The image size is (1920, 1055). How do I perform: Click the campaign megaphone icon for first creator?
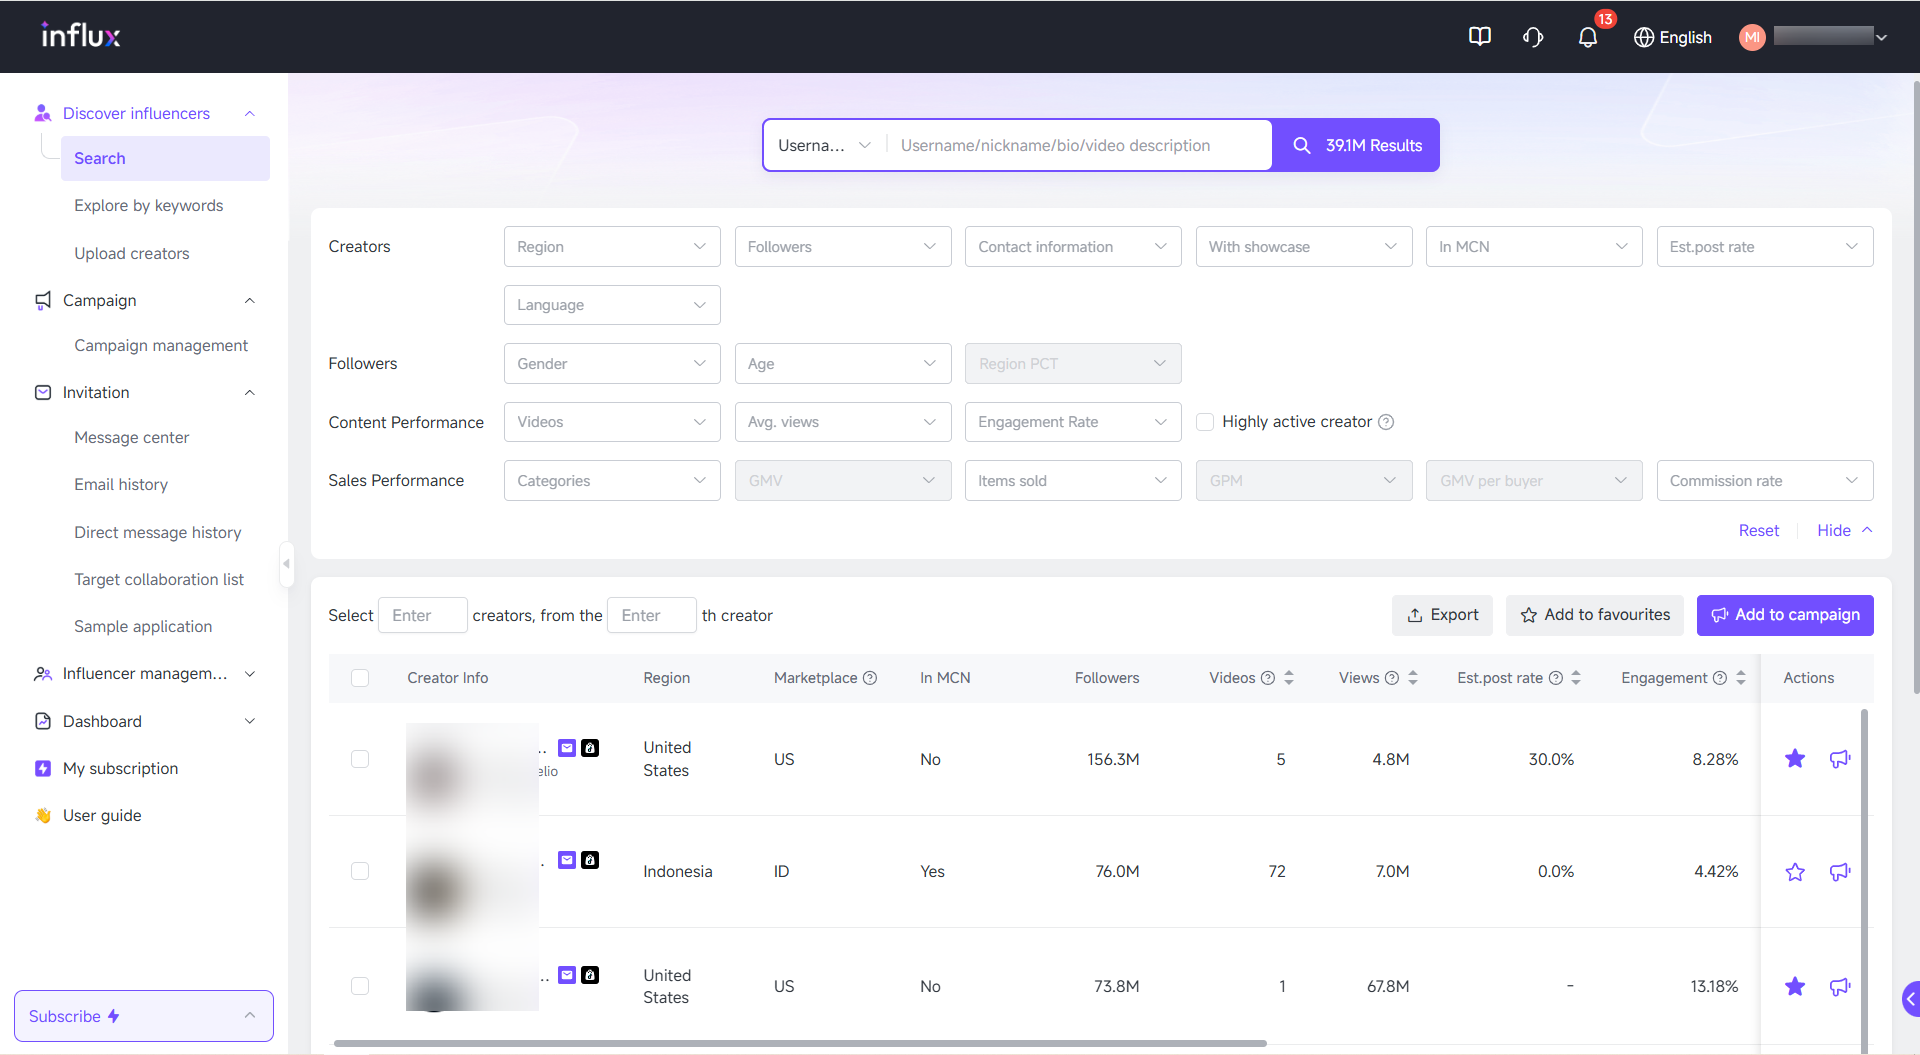[x=1839, y=759]
